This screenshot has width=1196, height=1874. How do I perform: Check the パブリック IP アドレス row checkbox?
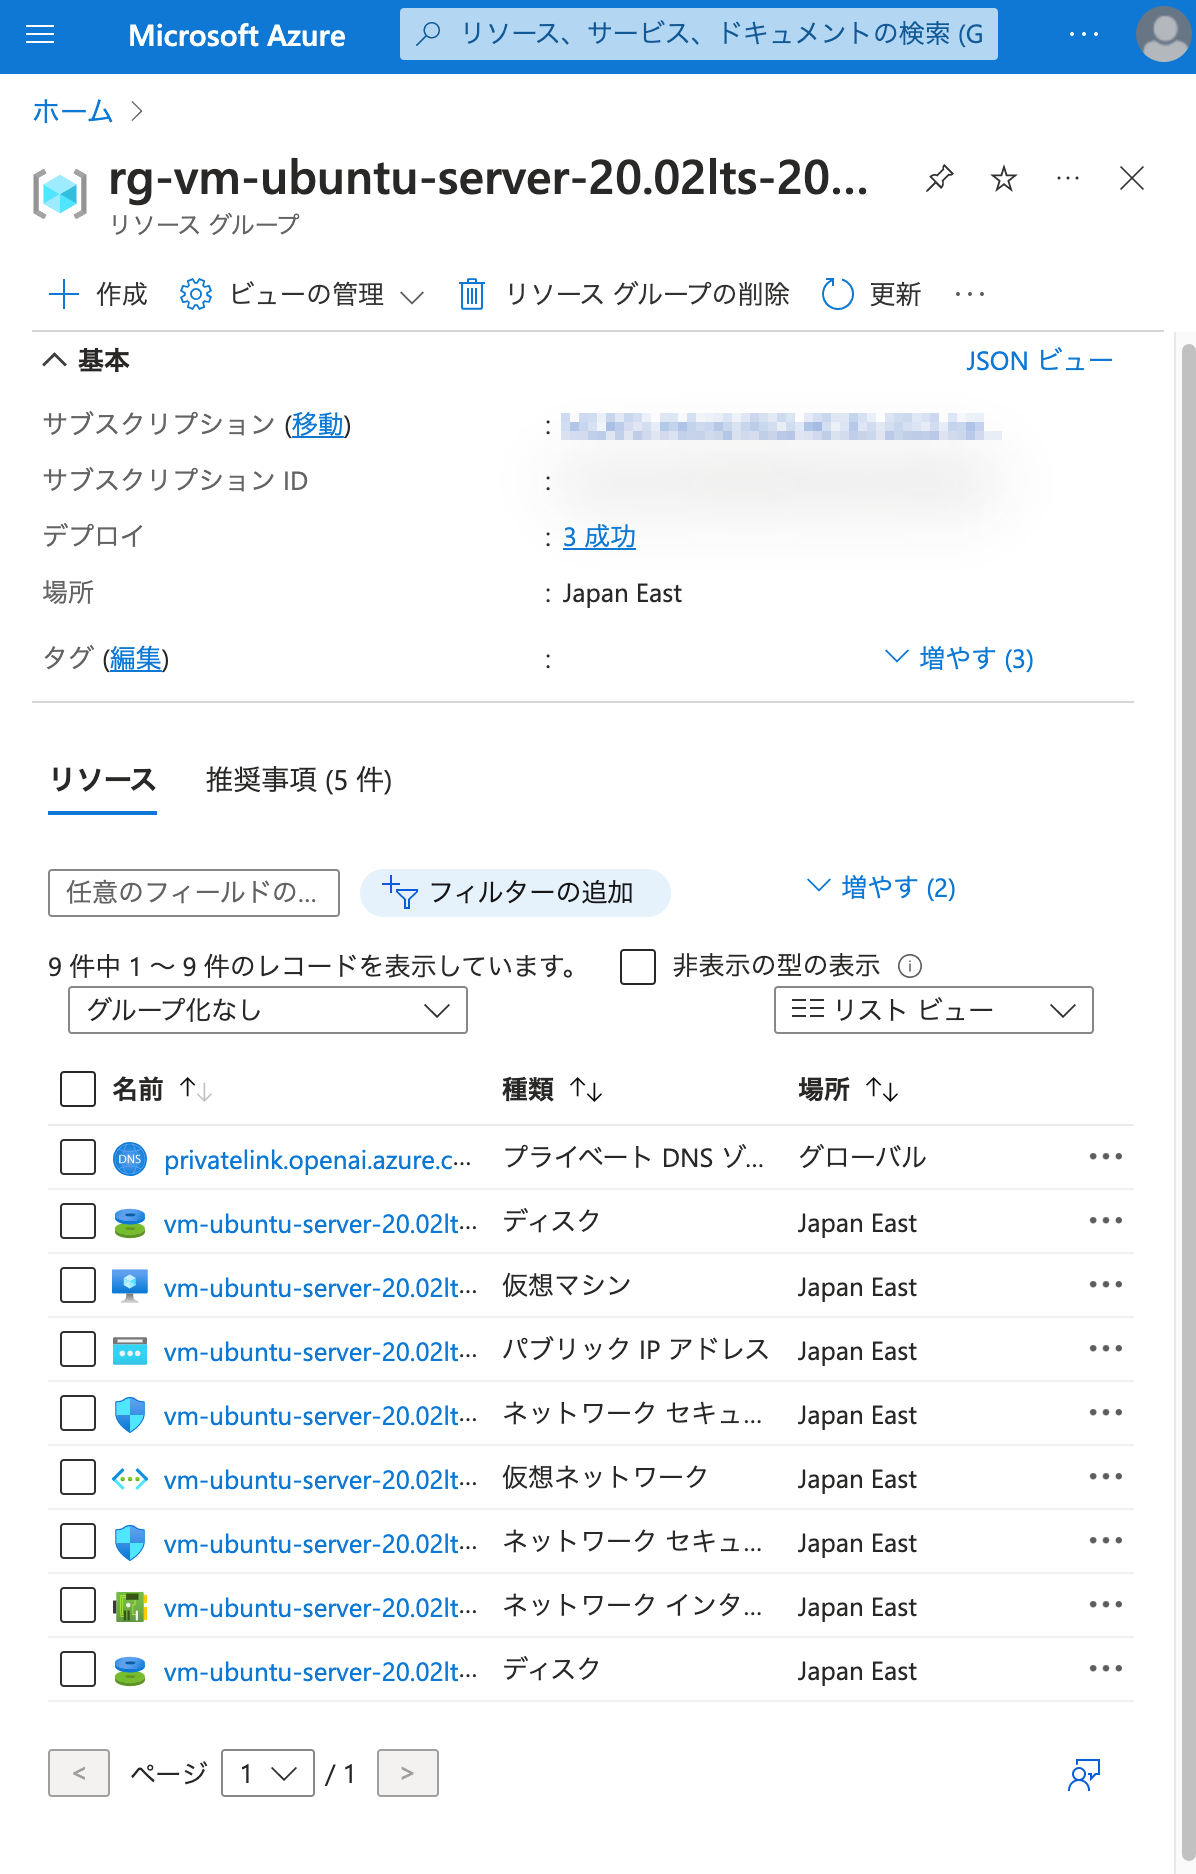78,1349
